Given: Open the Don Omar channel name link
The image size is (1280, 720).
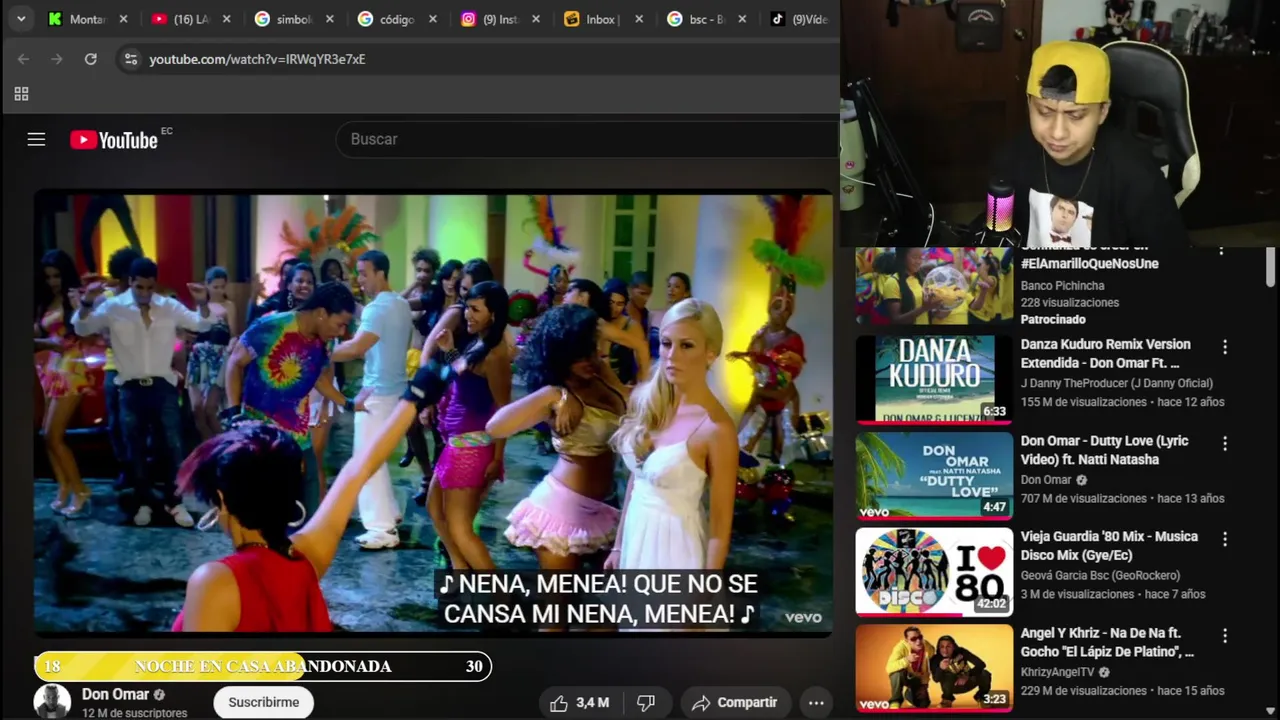Looking at the screenshot, I should tap(115, 694).
